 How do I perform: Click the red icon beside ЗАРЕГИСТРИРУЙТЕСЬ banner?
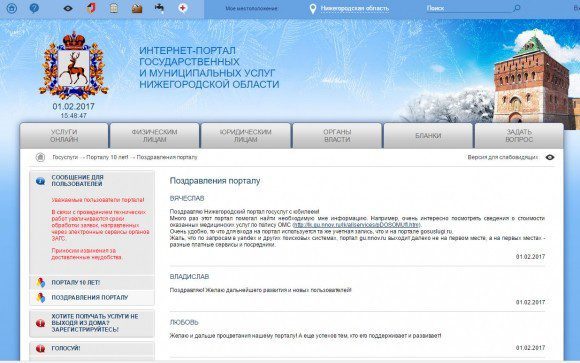coord(40,323)
